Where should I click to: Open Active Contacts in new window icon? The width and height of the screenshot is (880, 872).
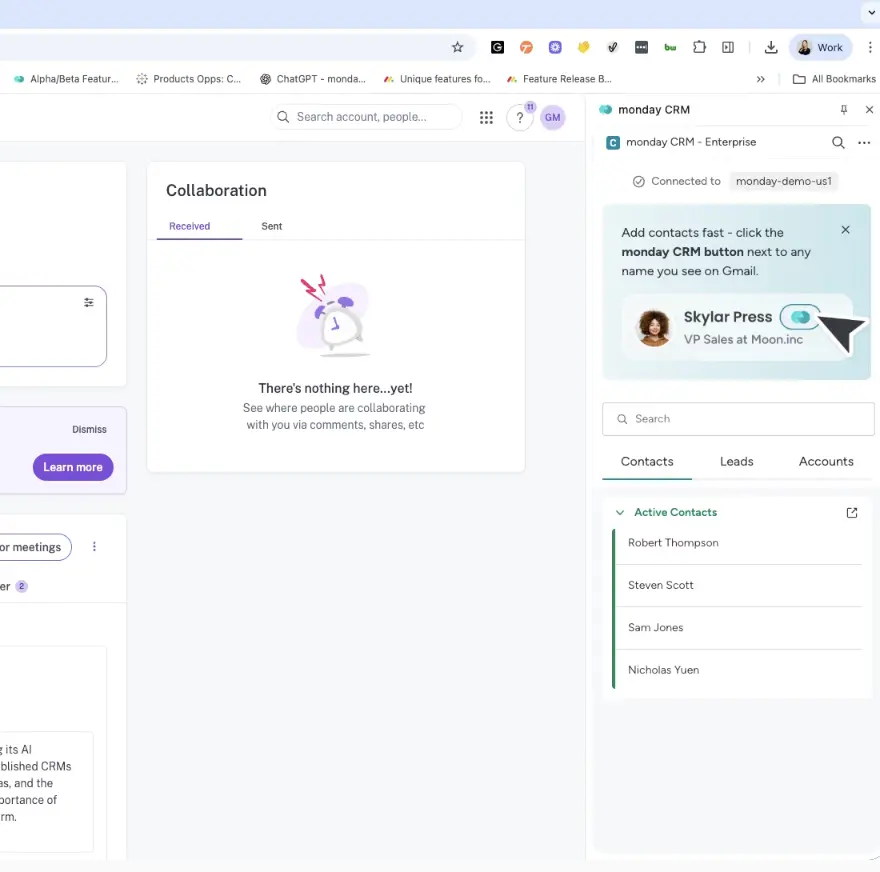click(x=851, y=512)
